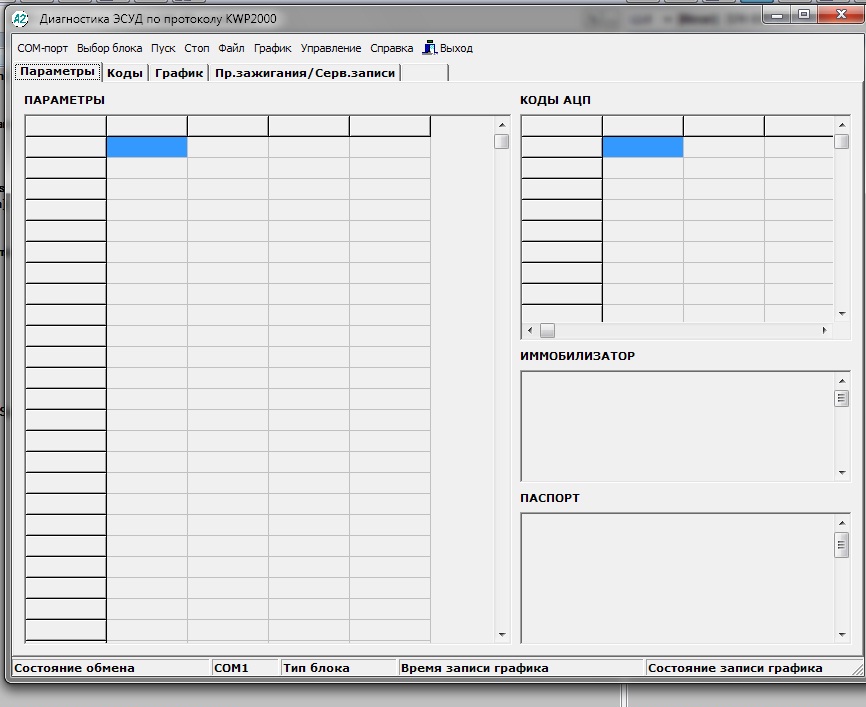Open the COM-порт menu
The width and height of the screenshot is (866, 707).
(x=43, y=48)
